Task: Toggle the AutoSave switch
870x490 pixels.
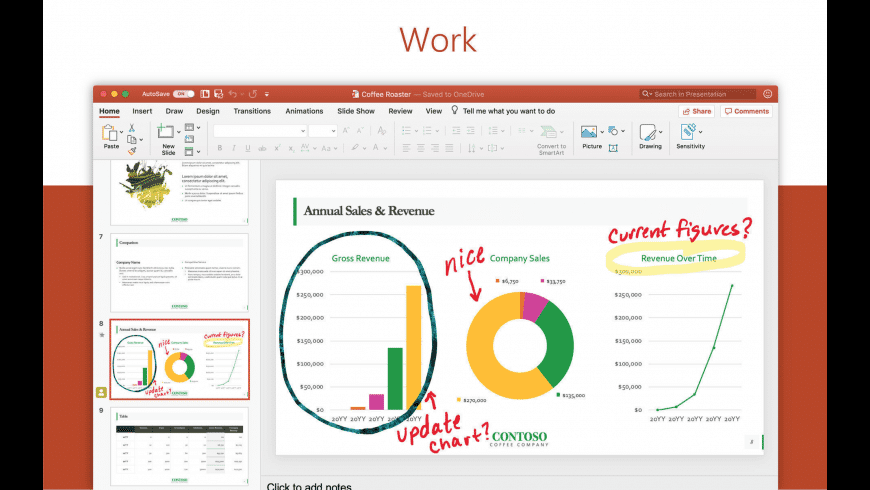Action: [x=183, y=94]
